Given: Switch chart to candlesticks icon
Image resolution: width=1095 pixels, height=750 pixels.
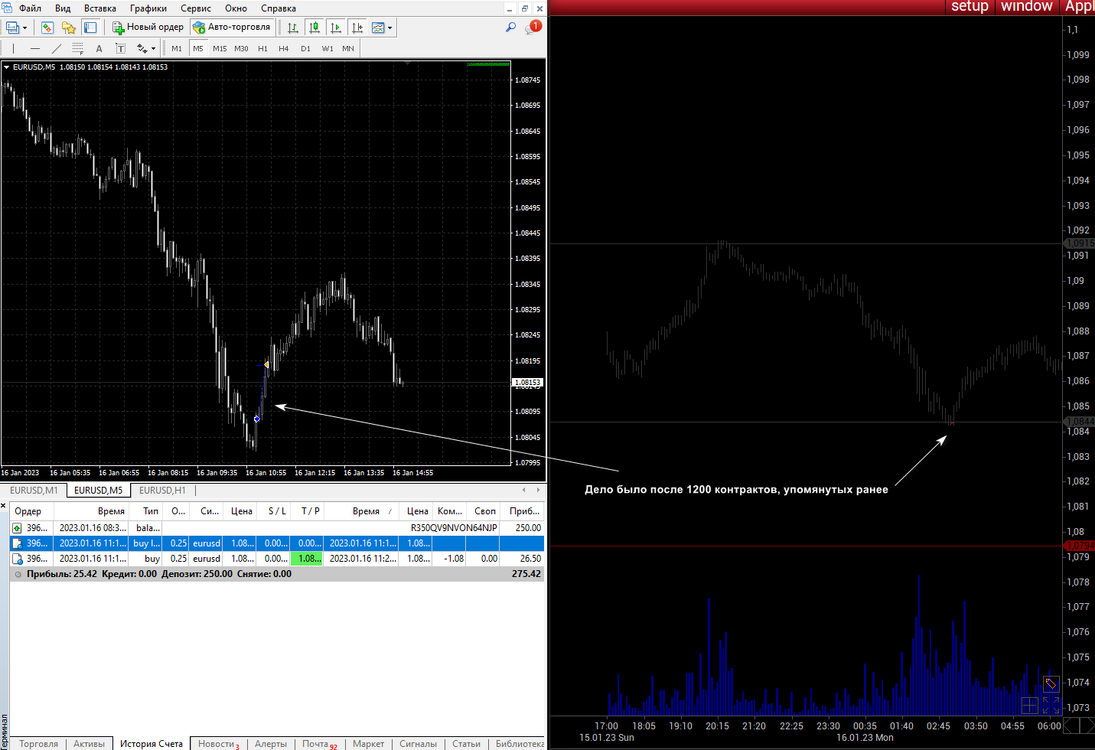Looking at the screenshot, I should point(314,28).
